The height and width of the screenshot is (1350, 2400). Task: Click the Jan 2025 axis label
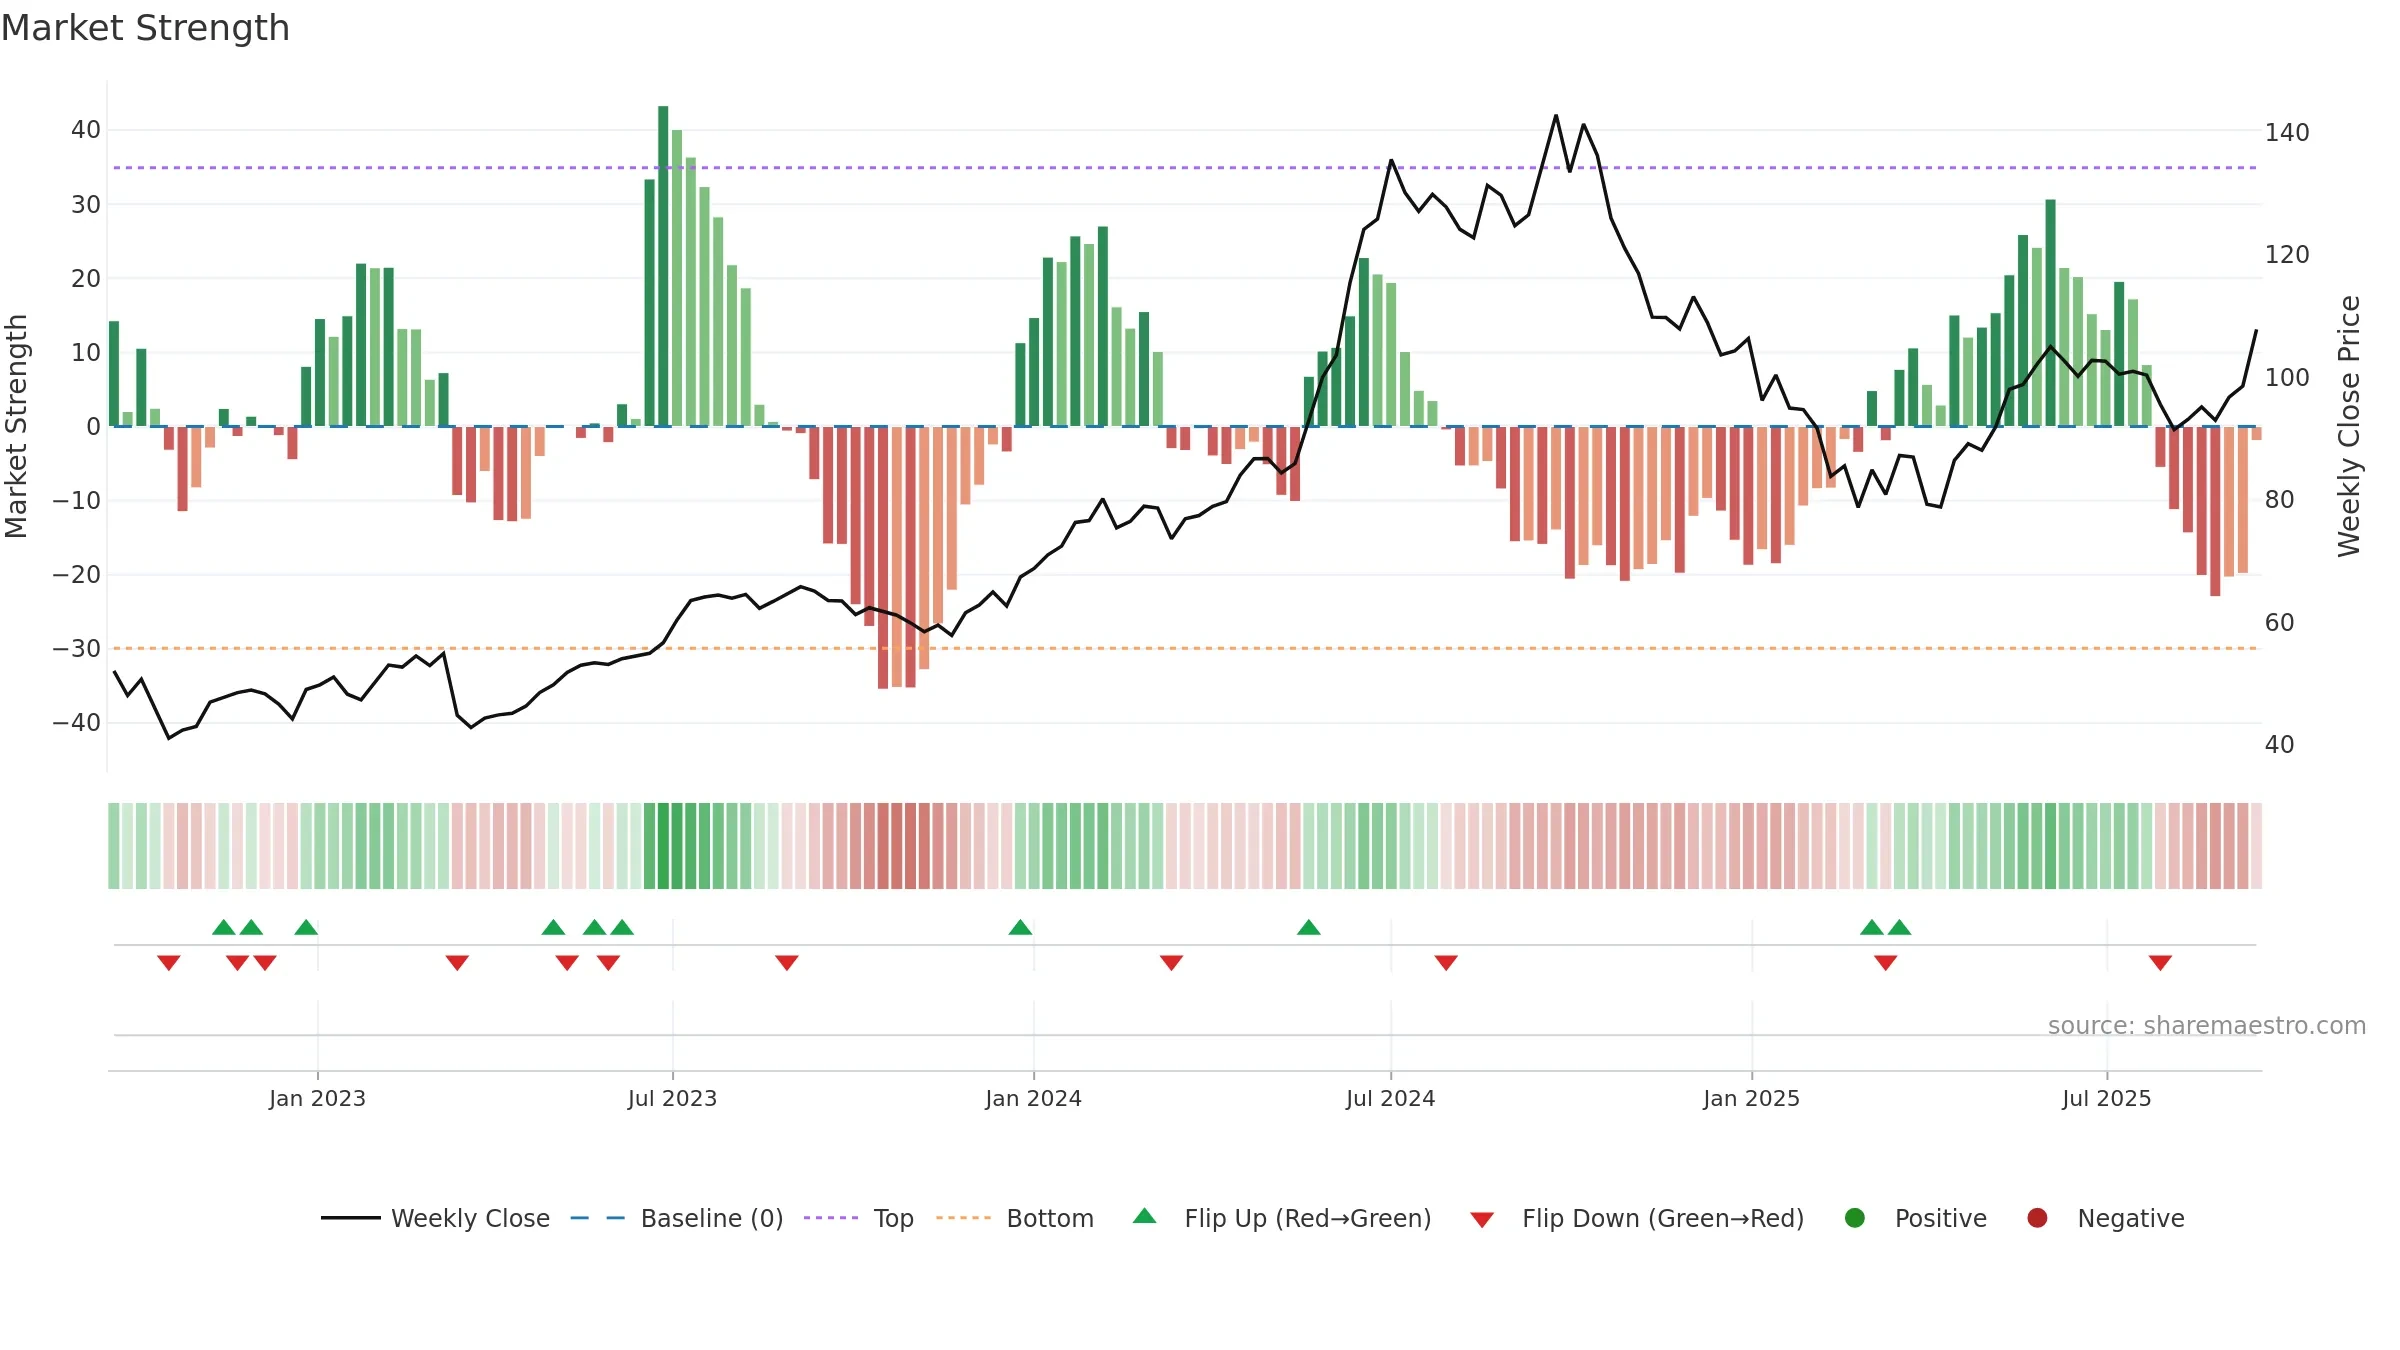[x=1751, y=1098]
